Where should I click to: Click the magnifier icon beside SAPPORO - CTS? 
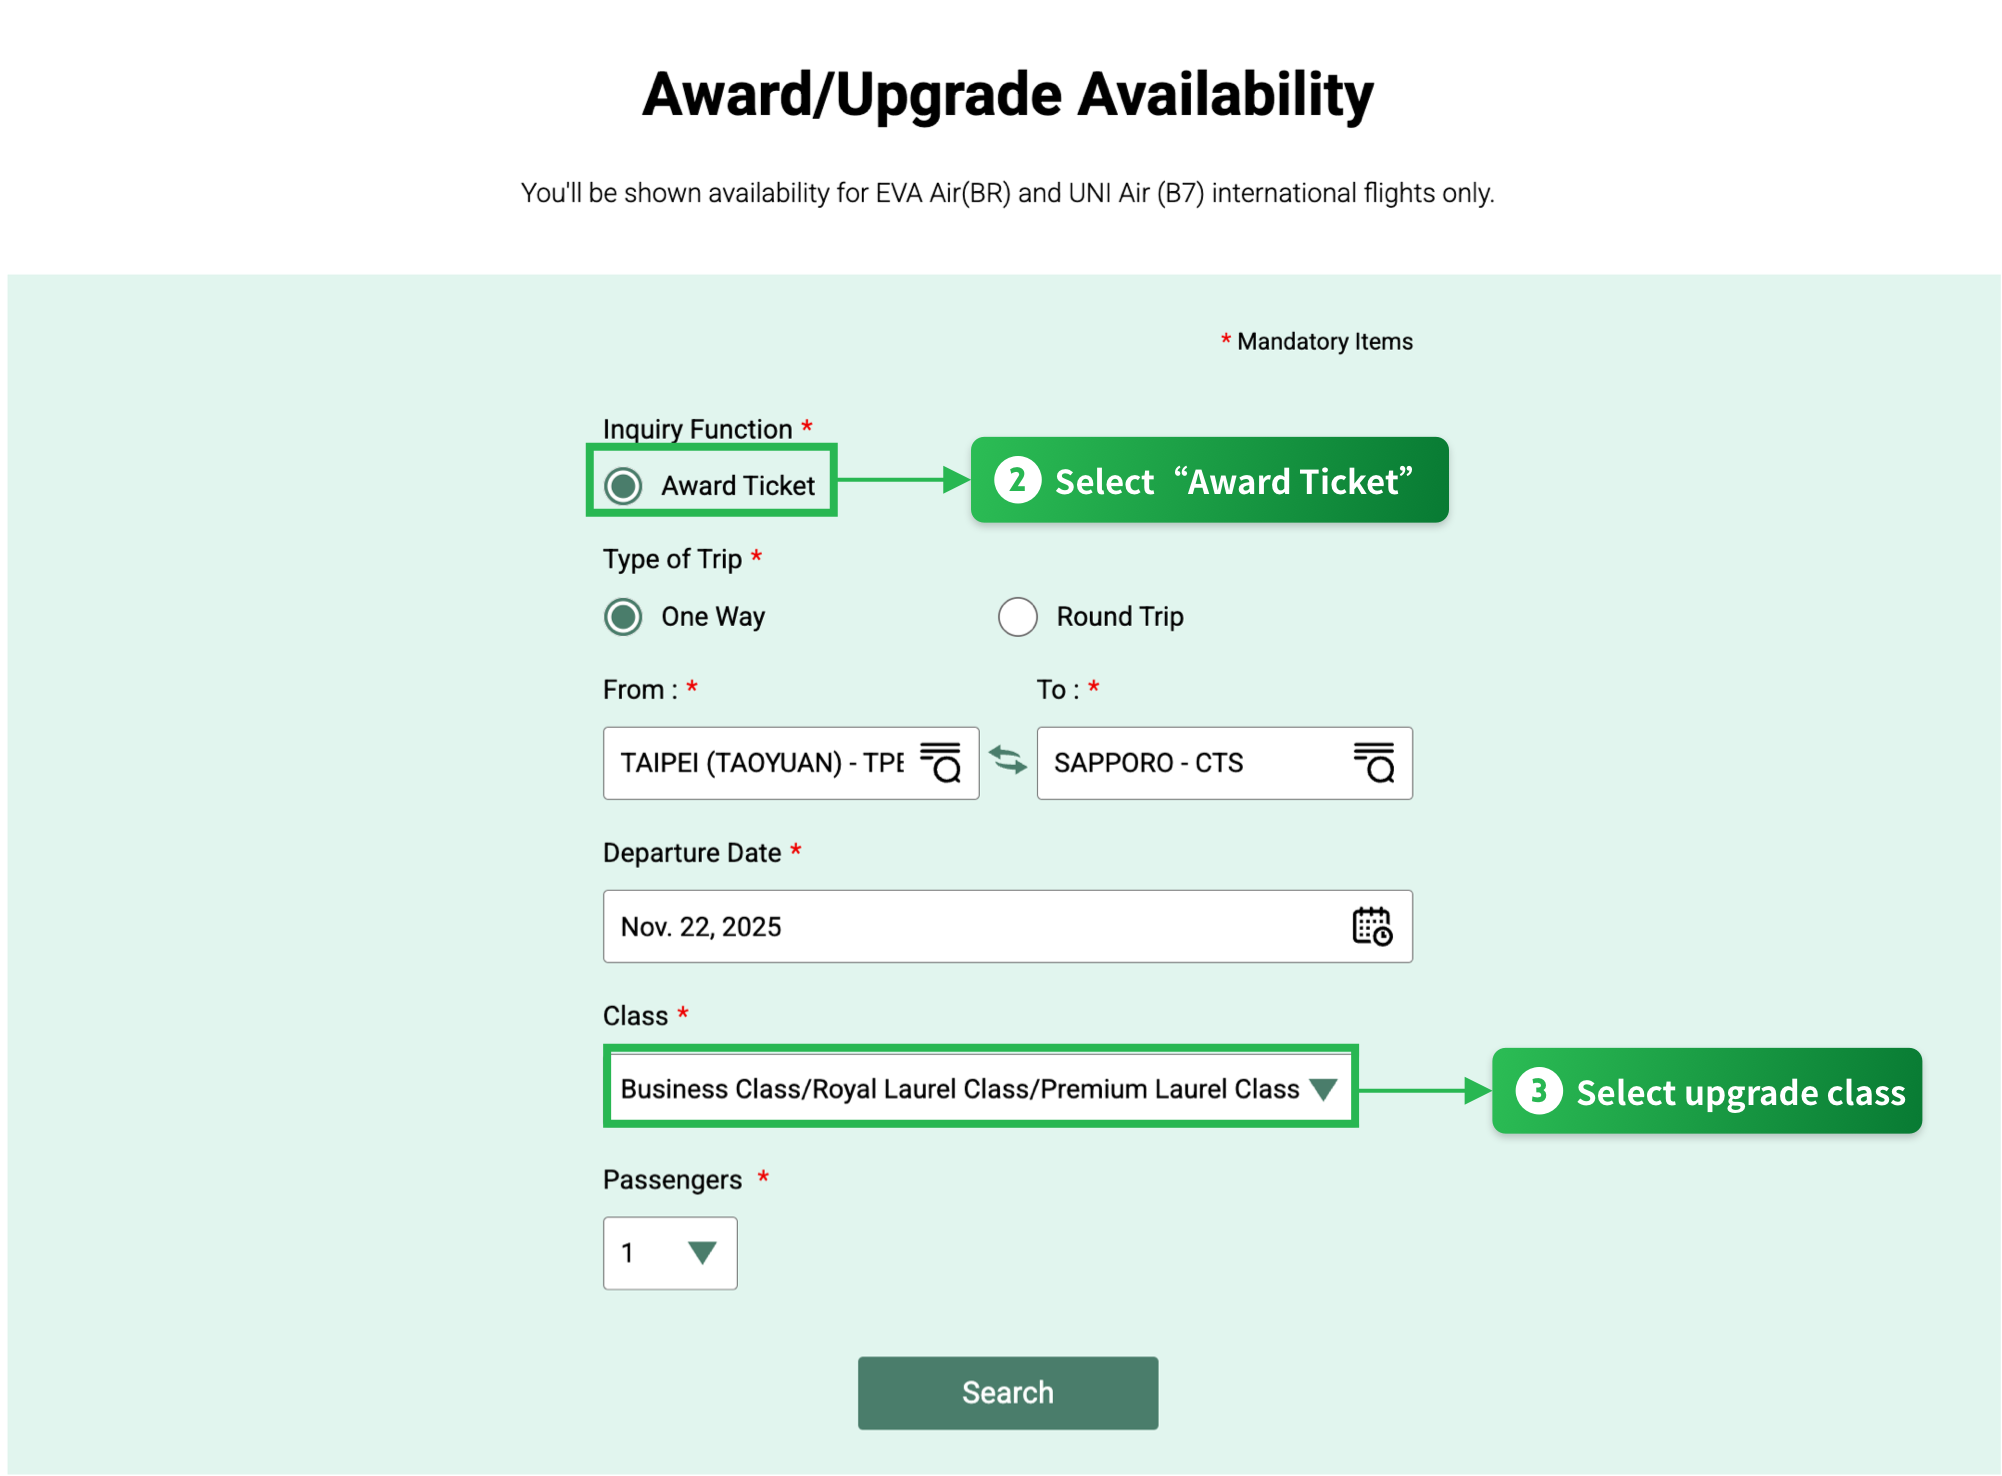(x=1376, y=763)
